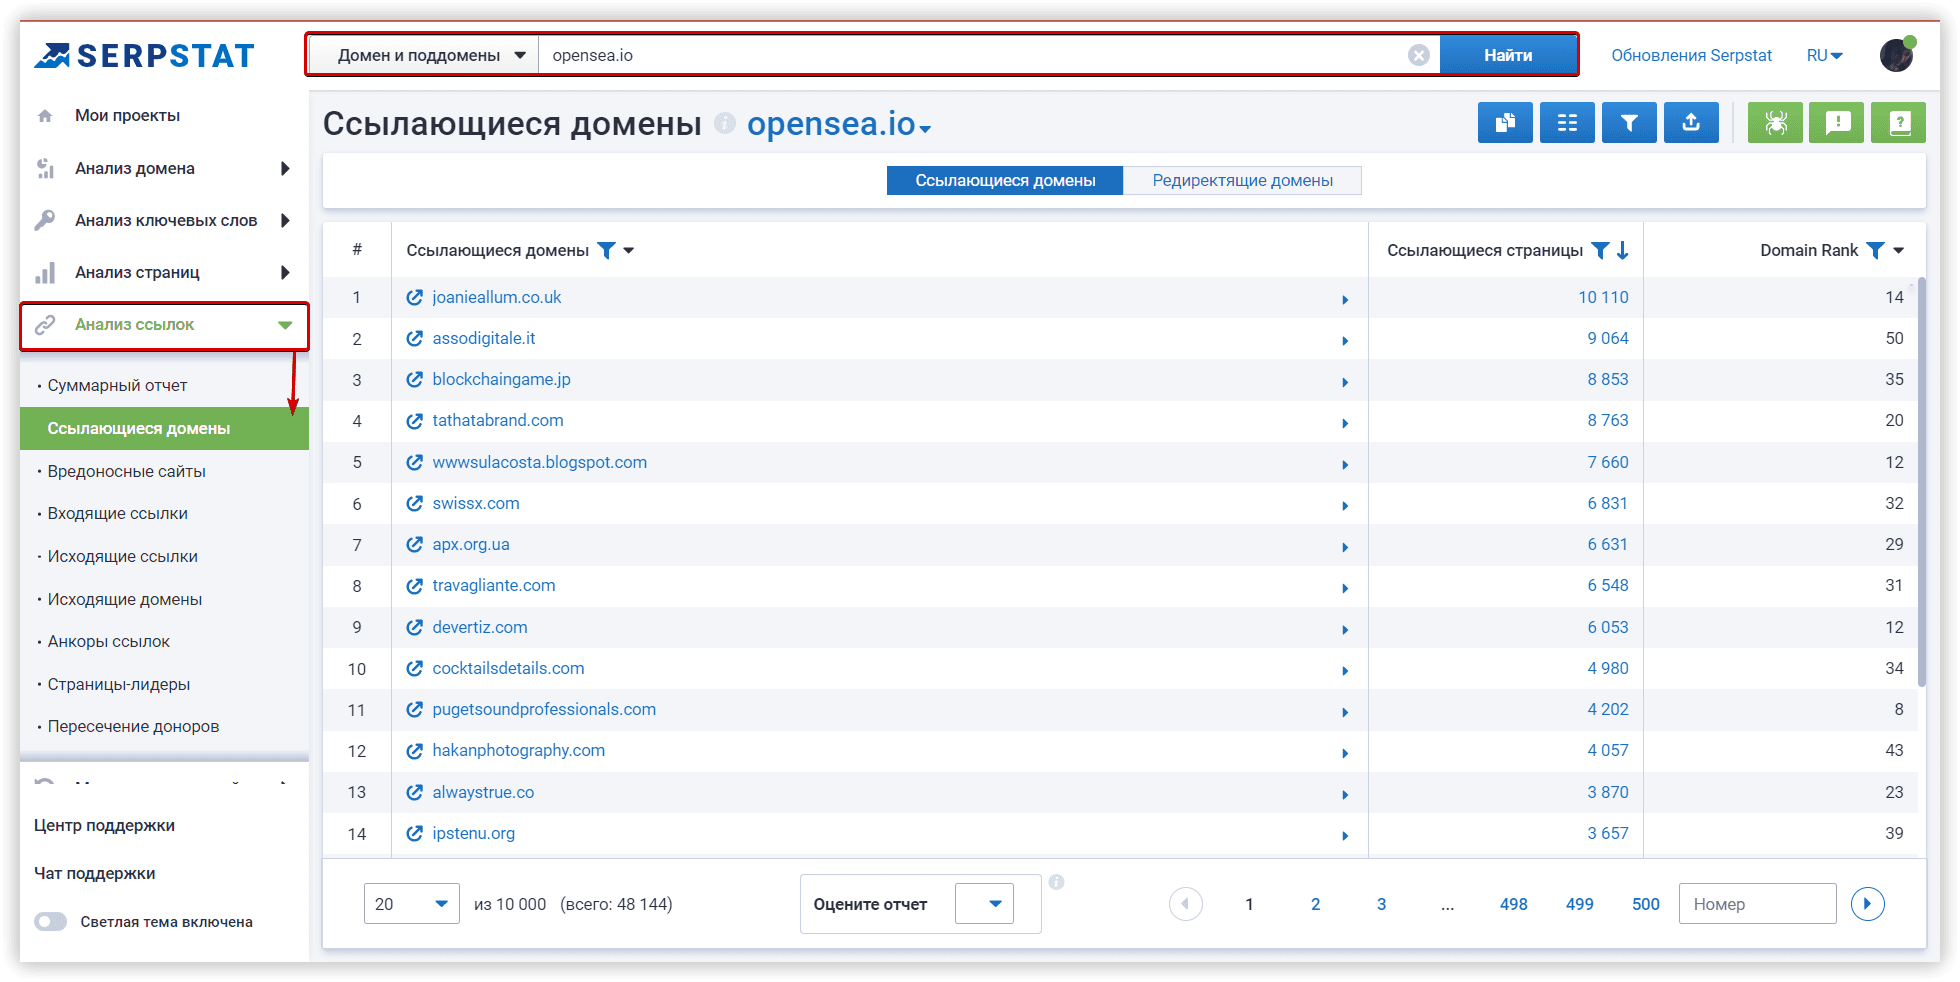Expand row arrow for tathatabrand.com

point(1345,423)
